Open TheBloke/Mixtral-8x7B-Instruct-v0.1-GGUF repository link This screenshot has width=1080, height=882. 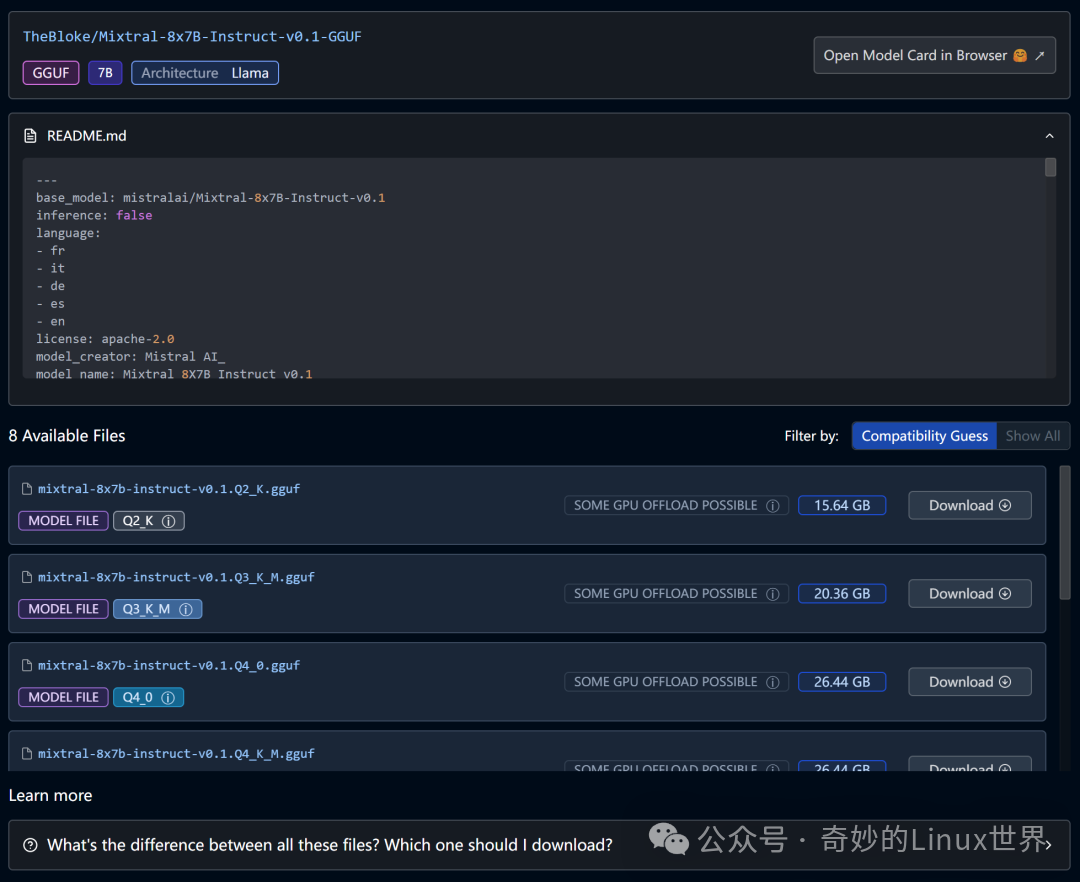point(192,36)
